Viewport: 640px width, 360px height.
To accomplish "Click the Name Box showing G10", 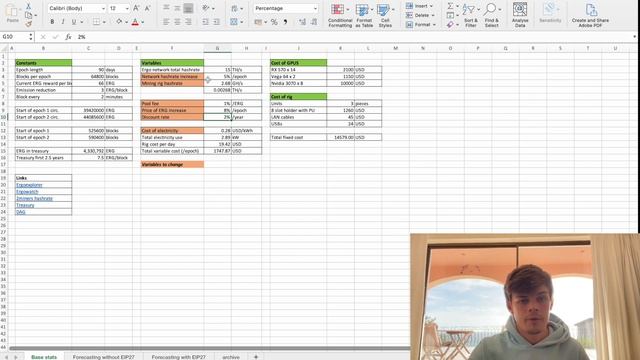I will tap(14, 37).
